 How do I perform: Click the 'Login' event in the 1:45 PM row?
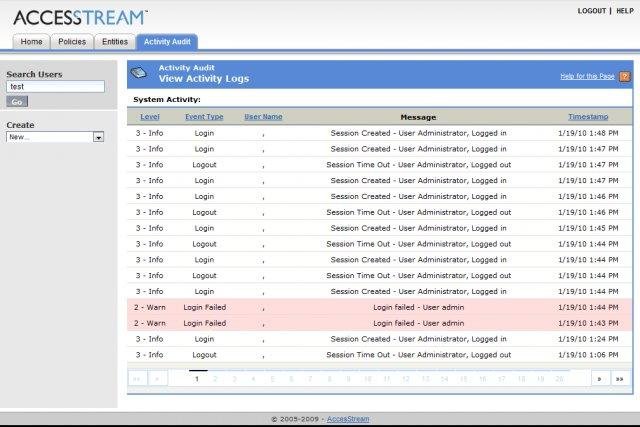(x=204, y=228)
